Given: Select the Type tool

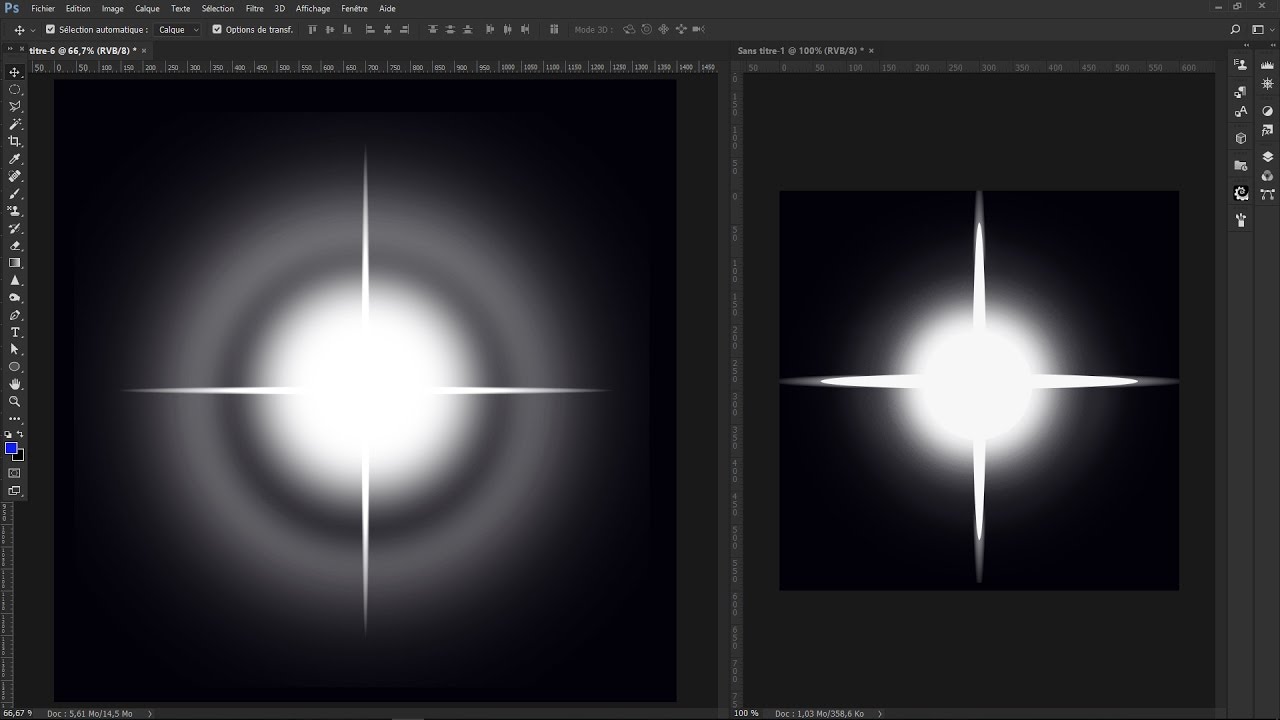Looking at the screenshot, I should pos(15,332).
